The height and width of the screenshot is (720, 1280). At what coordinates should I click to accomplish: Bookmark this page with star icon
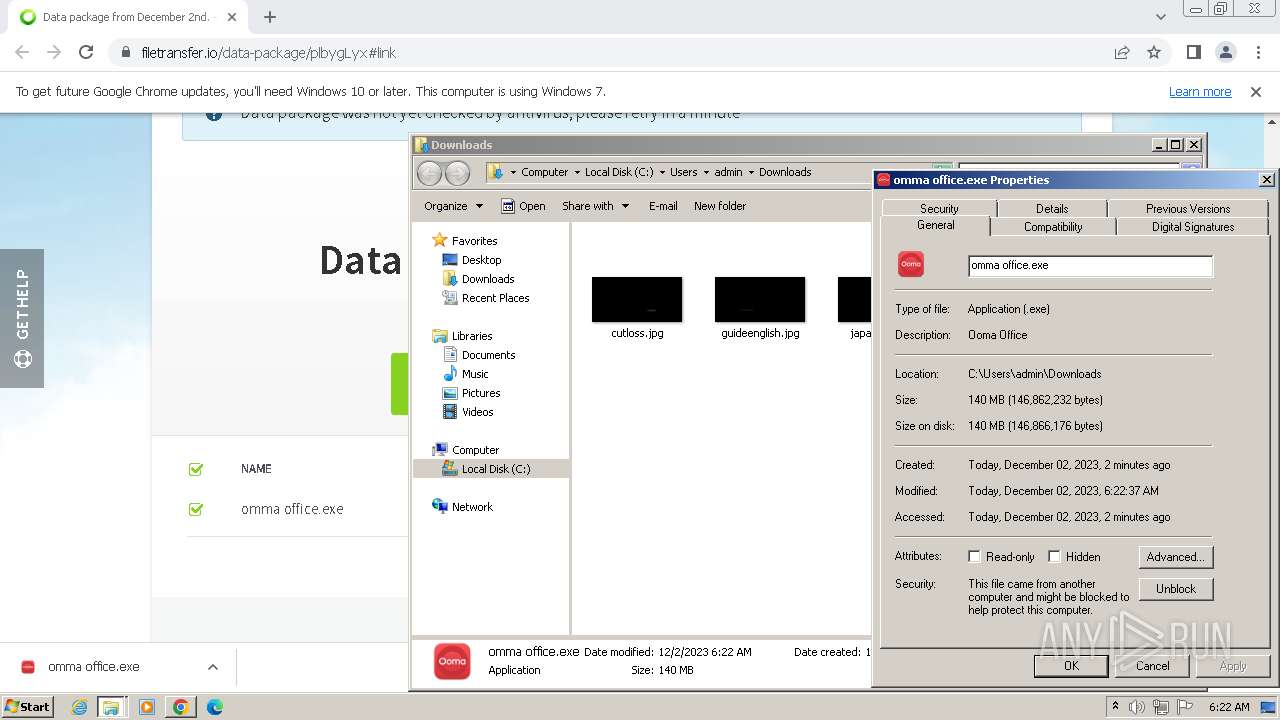tap(1154, 52)
